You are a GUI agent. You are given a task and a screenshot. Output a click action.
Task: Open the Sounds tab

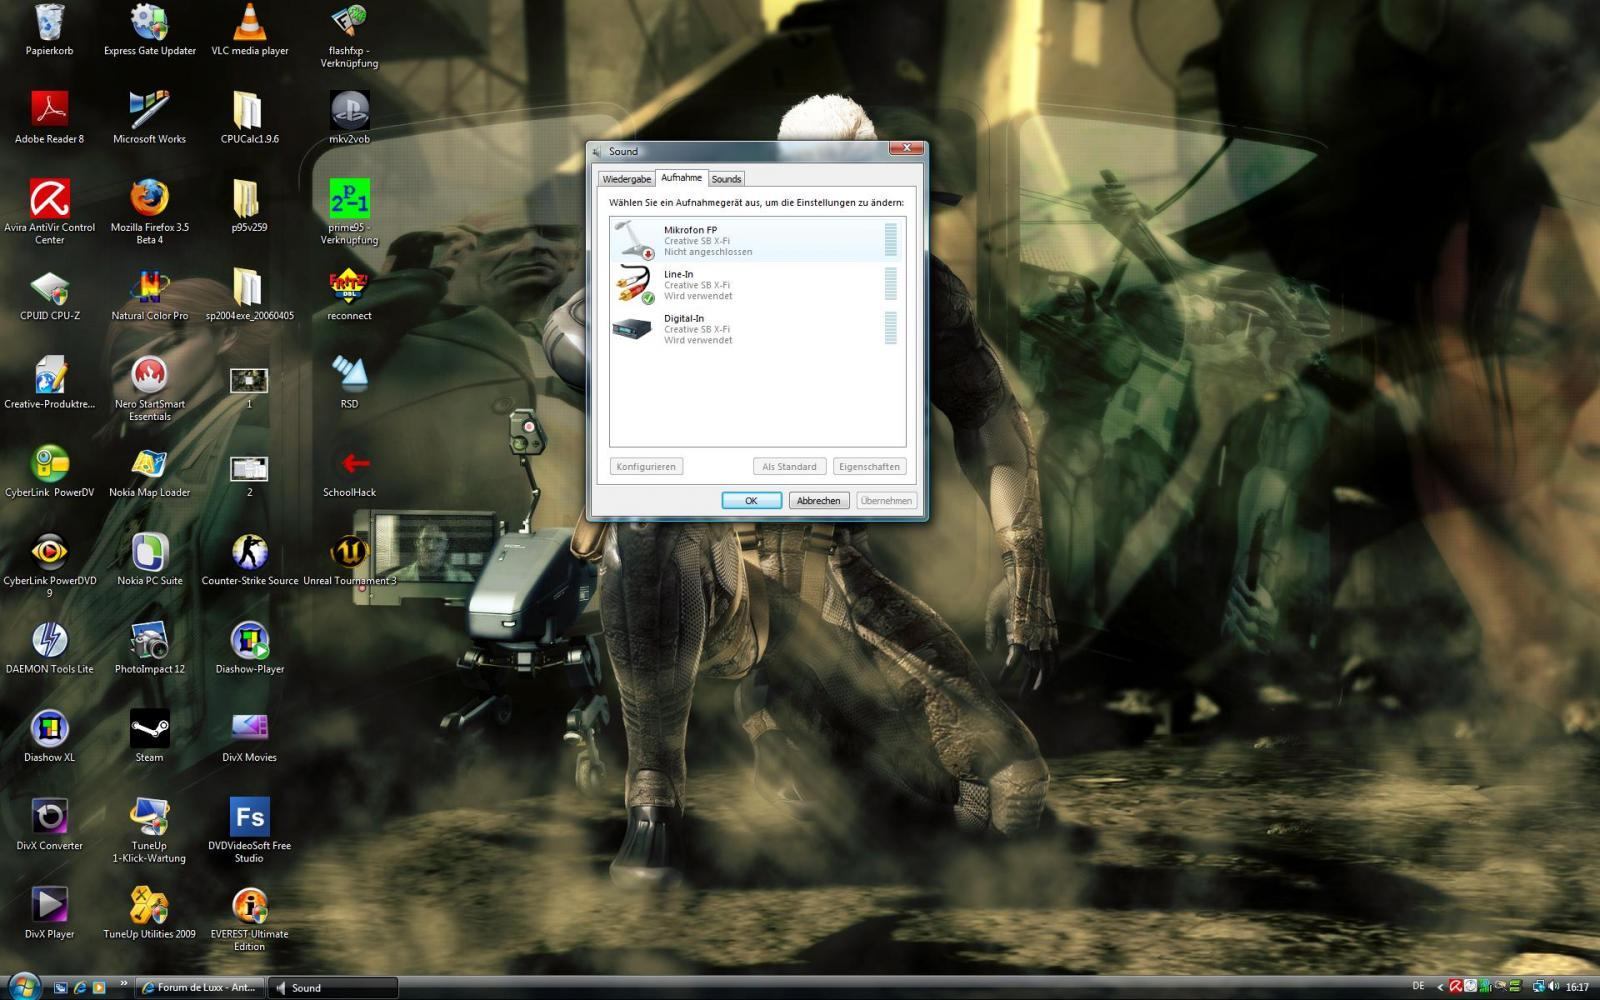click(x=726, y=179)
